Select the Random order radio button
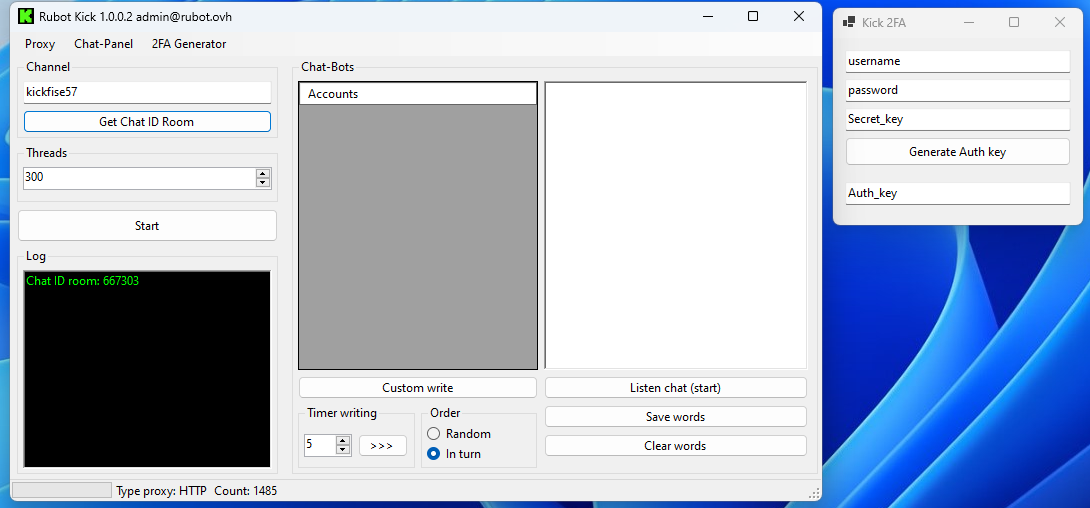This screenshot has width=1090, height=508. [434, 434]
